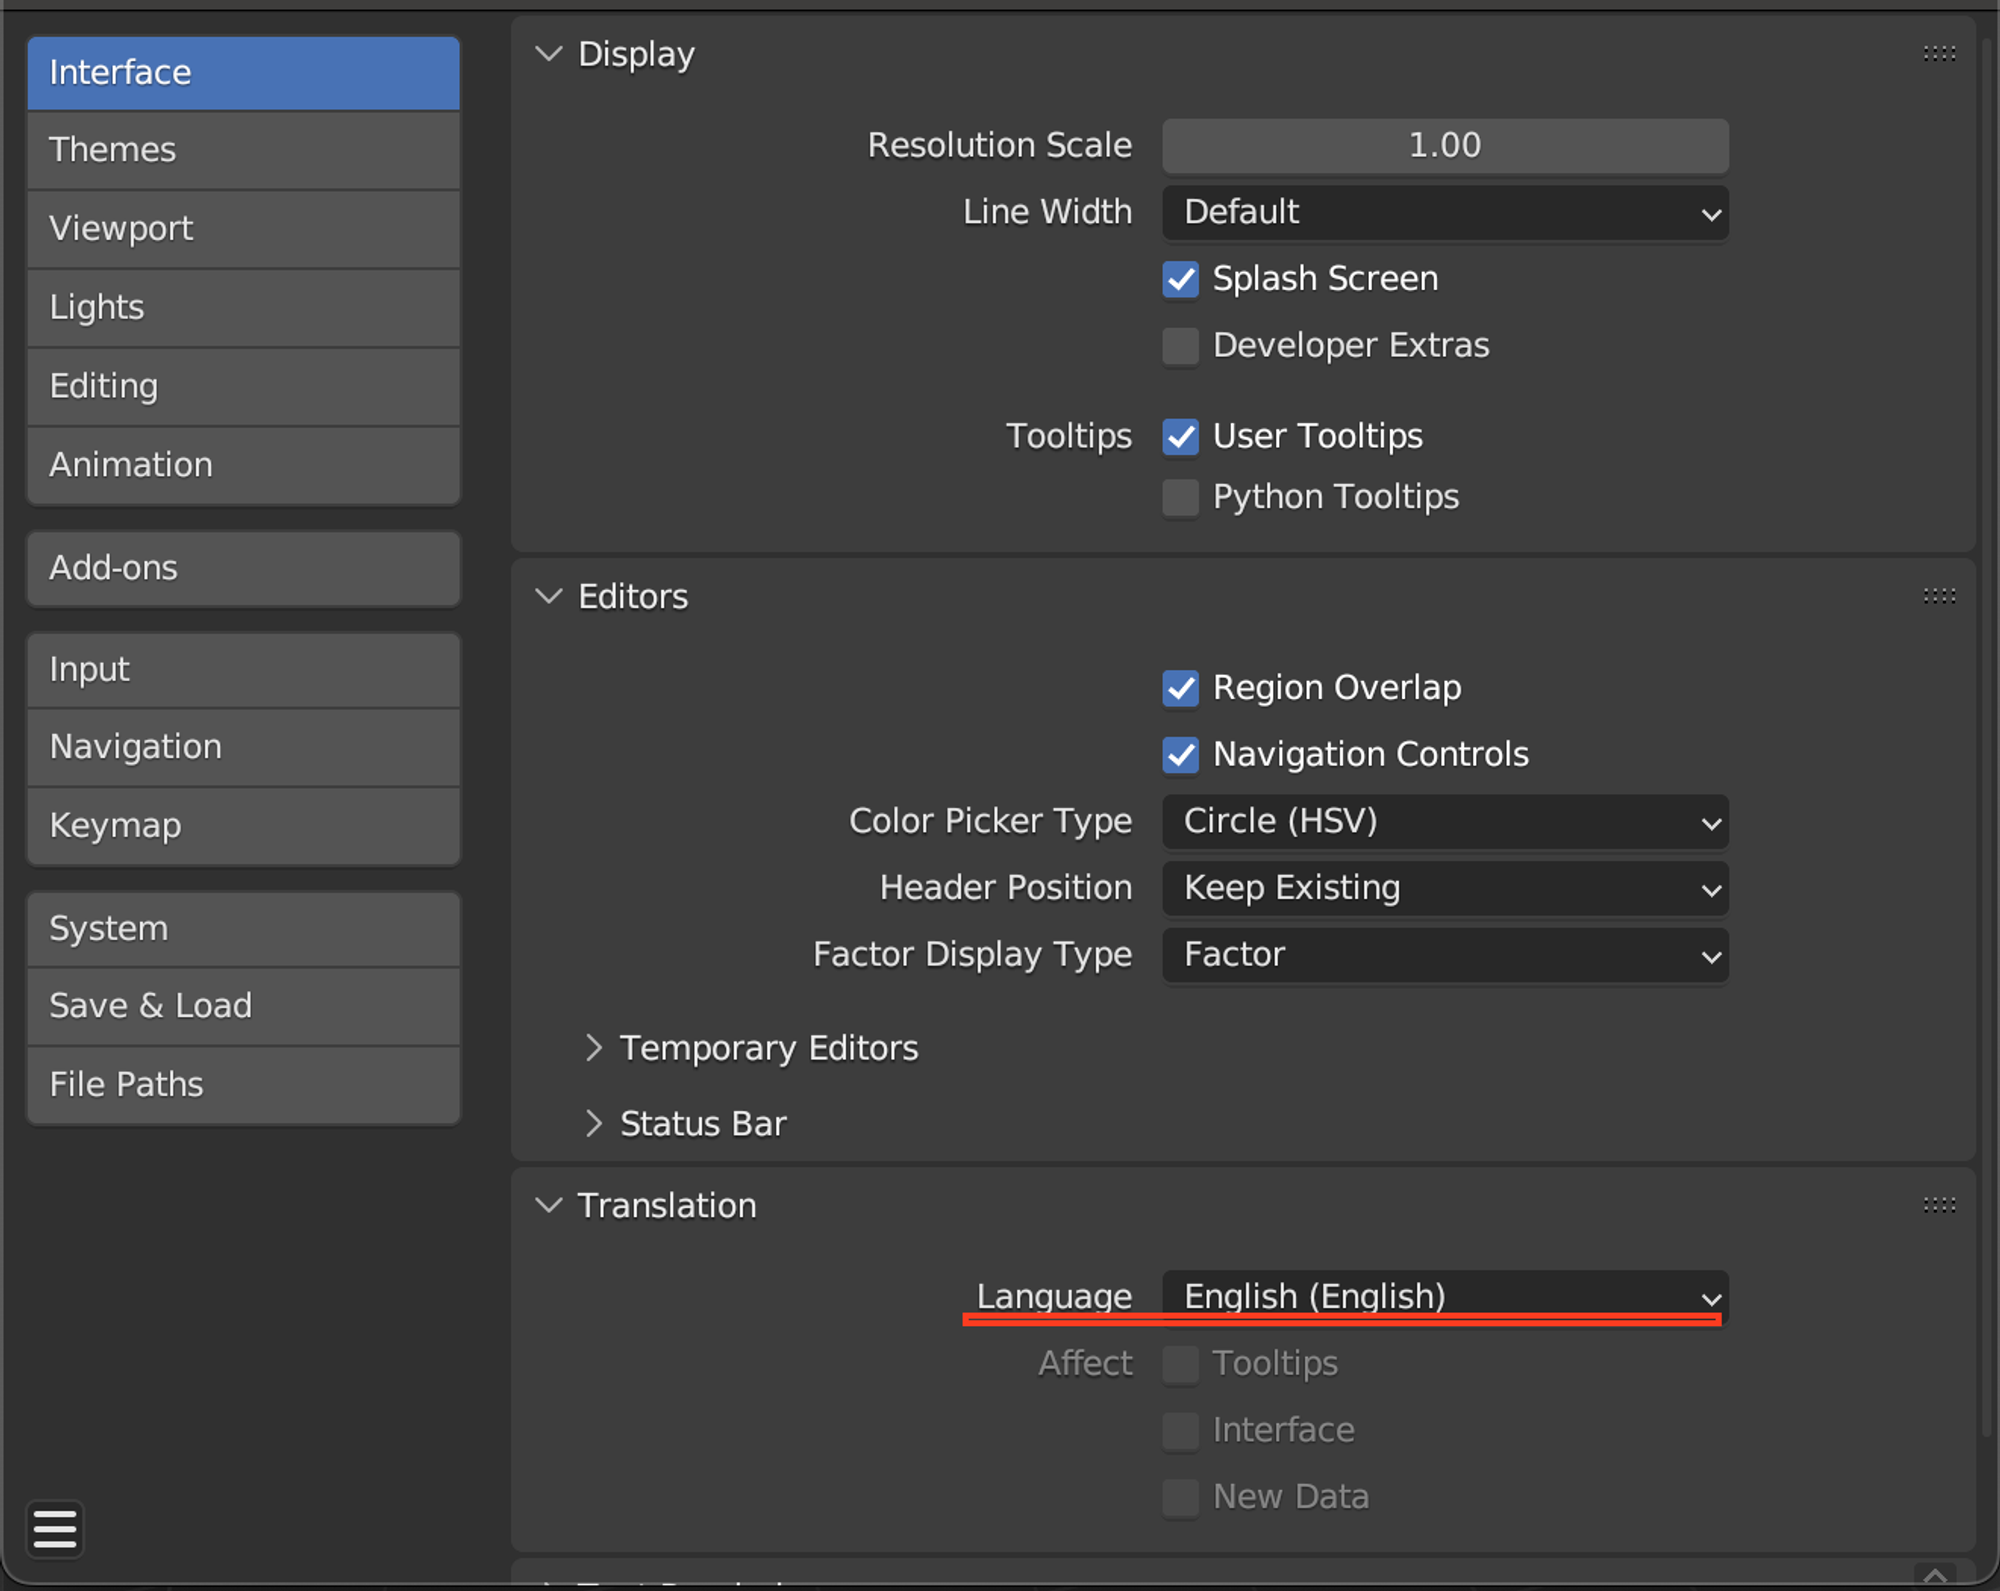The width and height of the screenshot is (2000, 1591).
Task: Open the Save & Load category
Action: tap(244, 1007)
